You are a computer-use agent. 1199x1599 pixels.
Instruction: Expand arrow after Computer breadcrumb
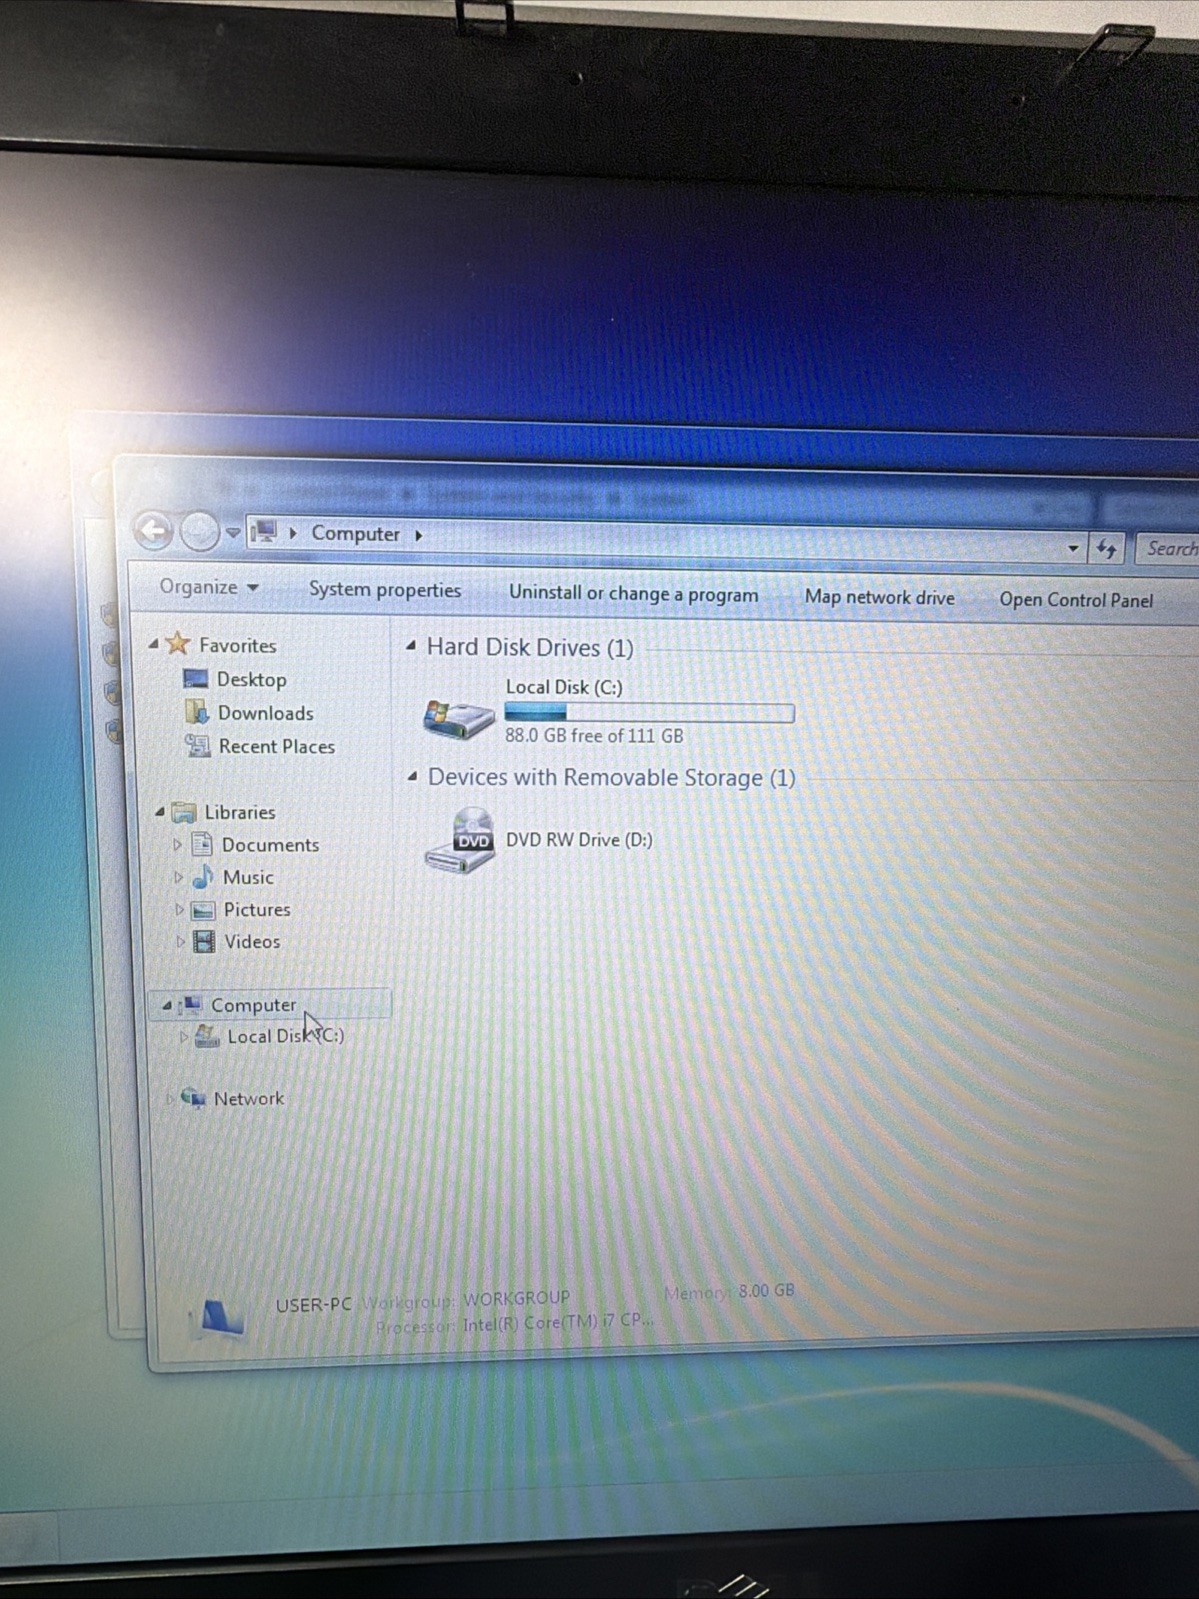418,535
